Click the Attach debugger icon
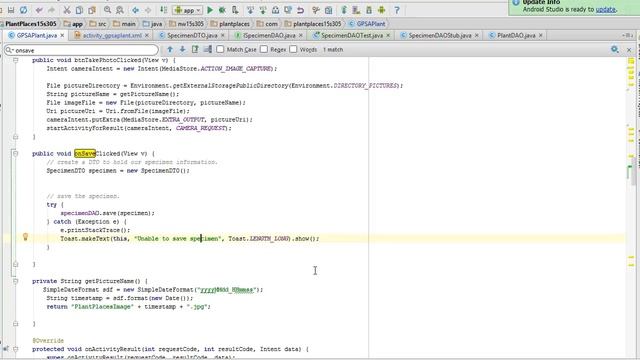The image size is (640, 360). pyautogui.click(x=235, y=10)
